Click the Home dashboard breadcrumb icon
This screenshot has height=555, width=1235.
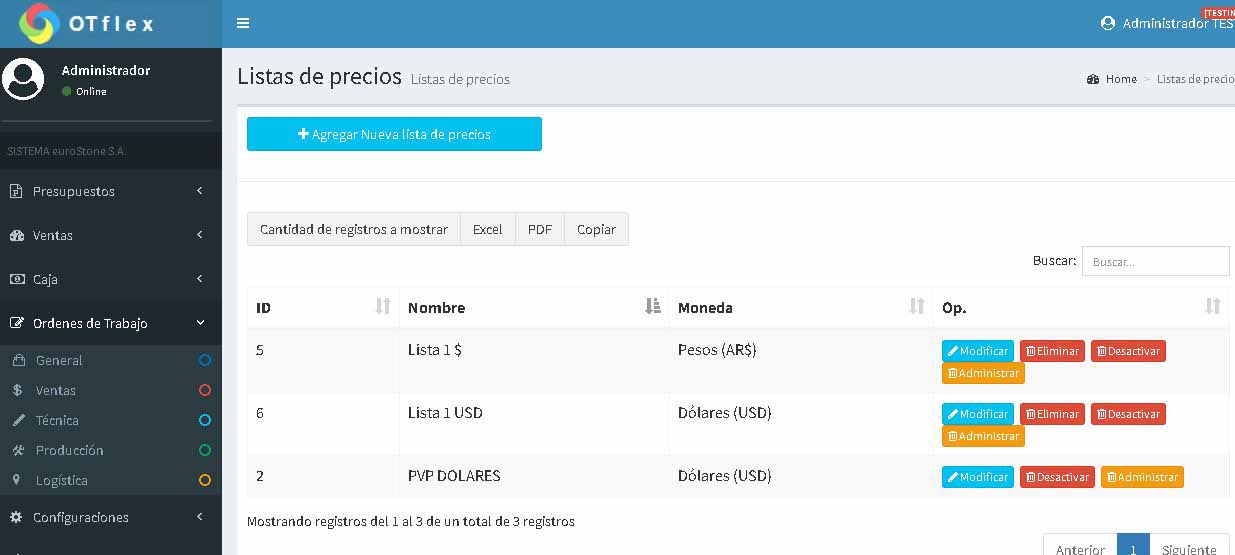tap(1093, 79)
